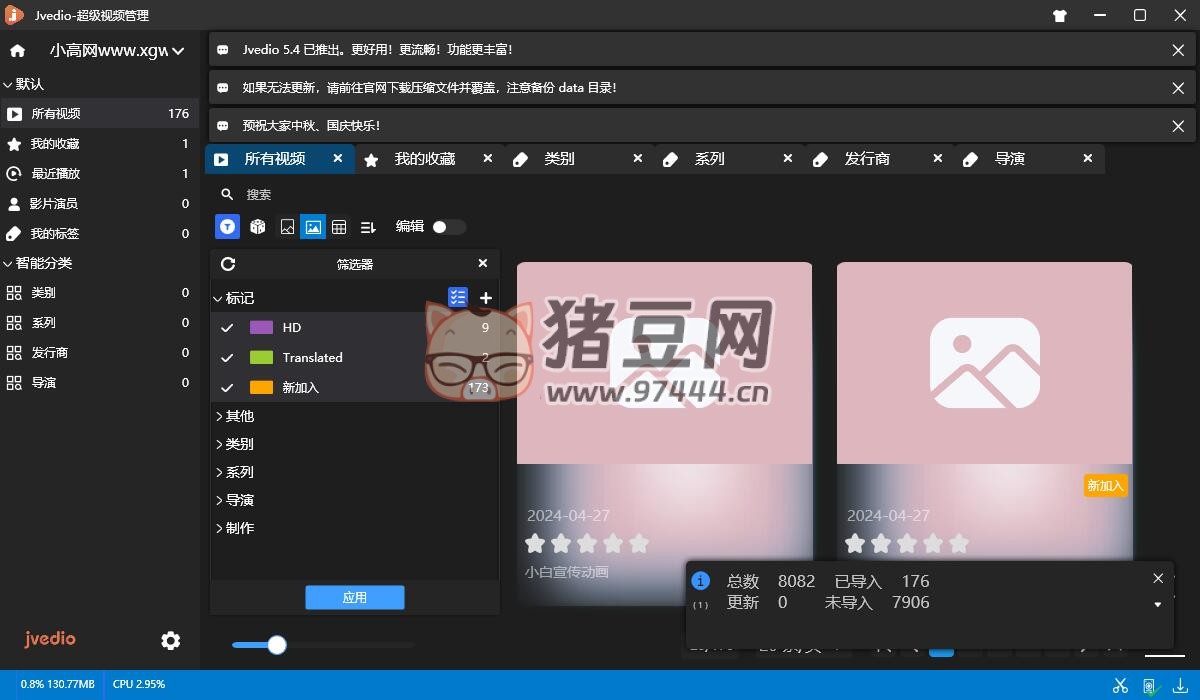Click the 应用 apply button
The image size is (1200, 700).
355,598
